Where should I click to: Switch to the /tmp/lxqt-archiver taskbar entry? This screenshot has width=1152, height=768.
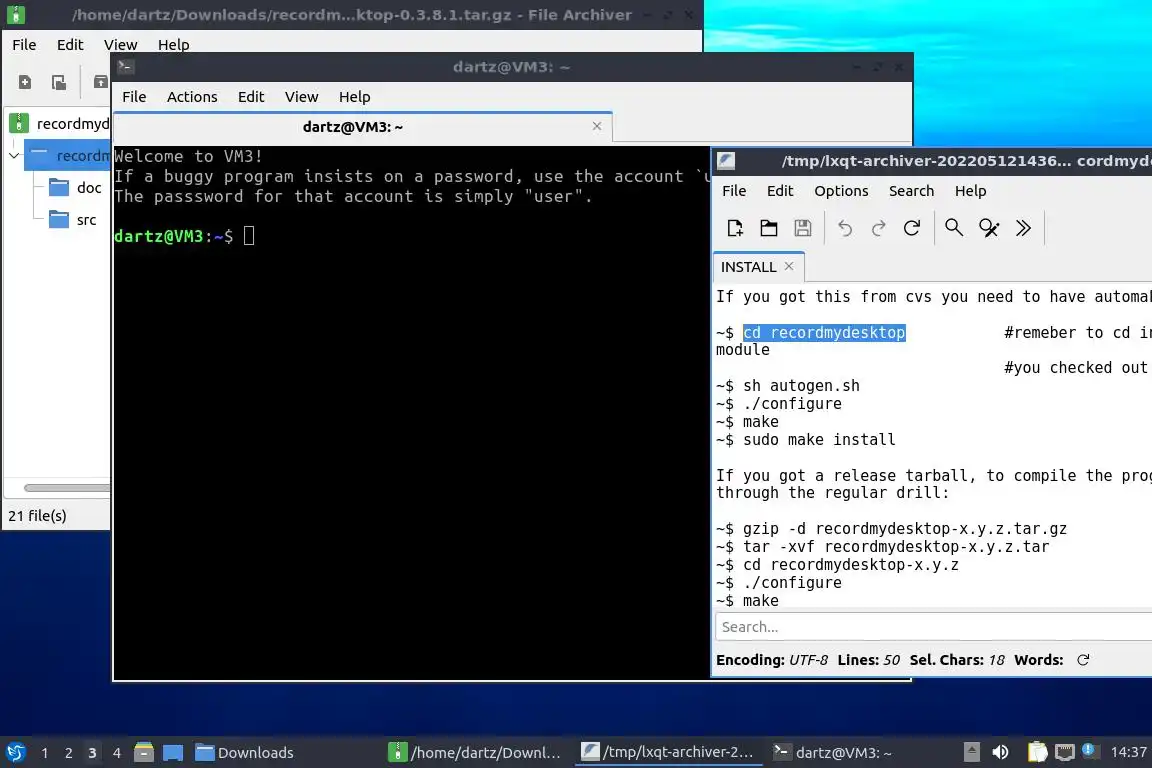(x=668, y=752)
